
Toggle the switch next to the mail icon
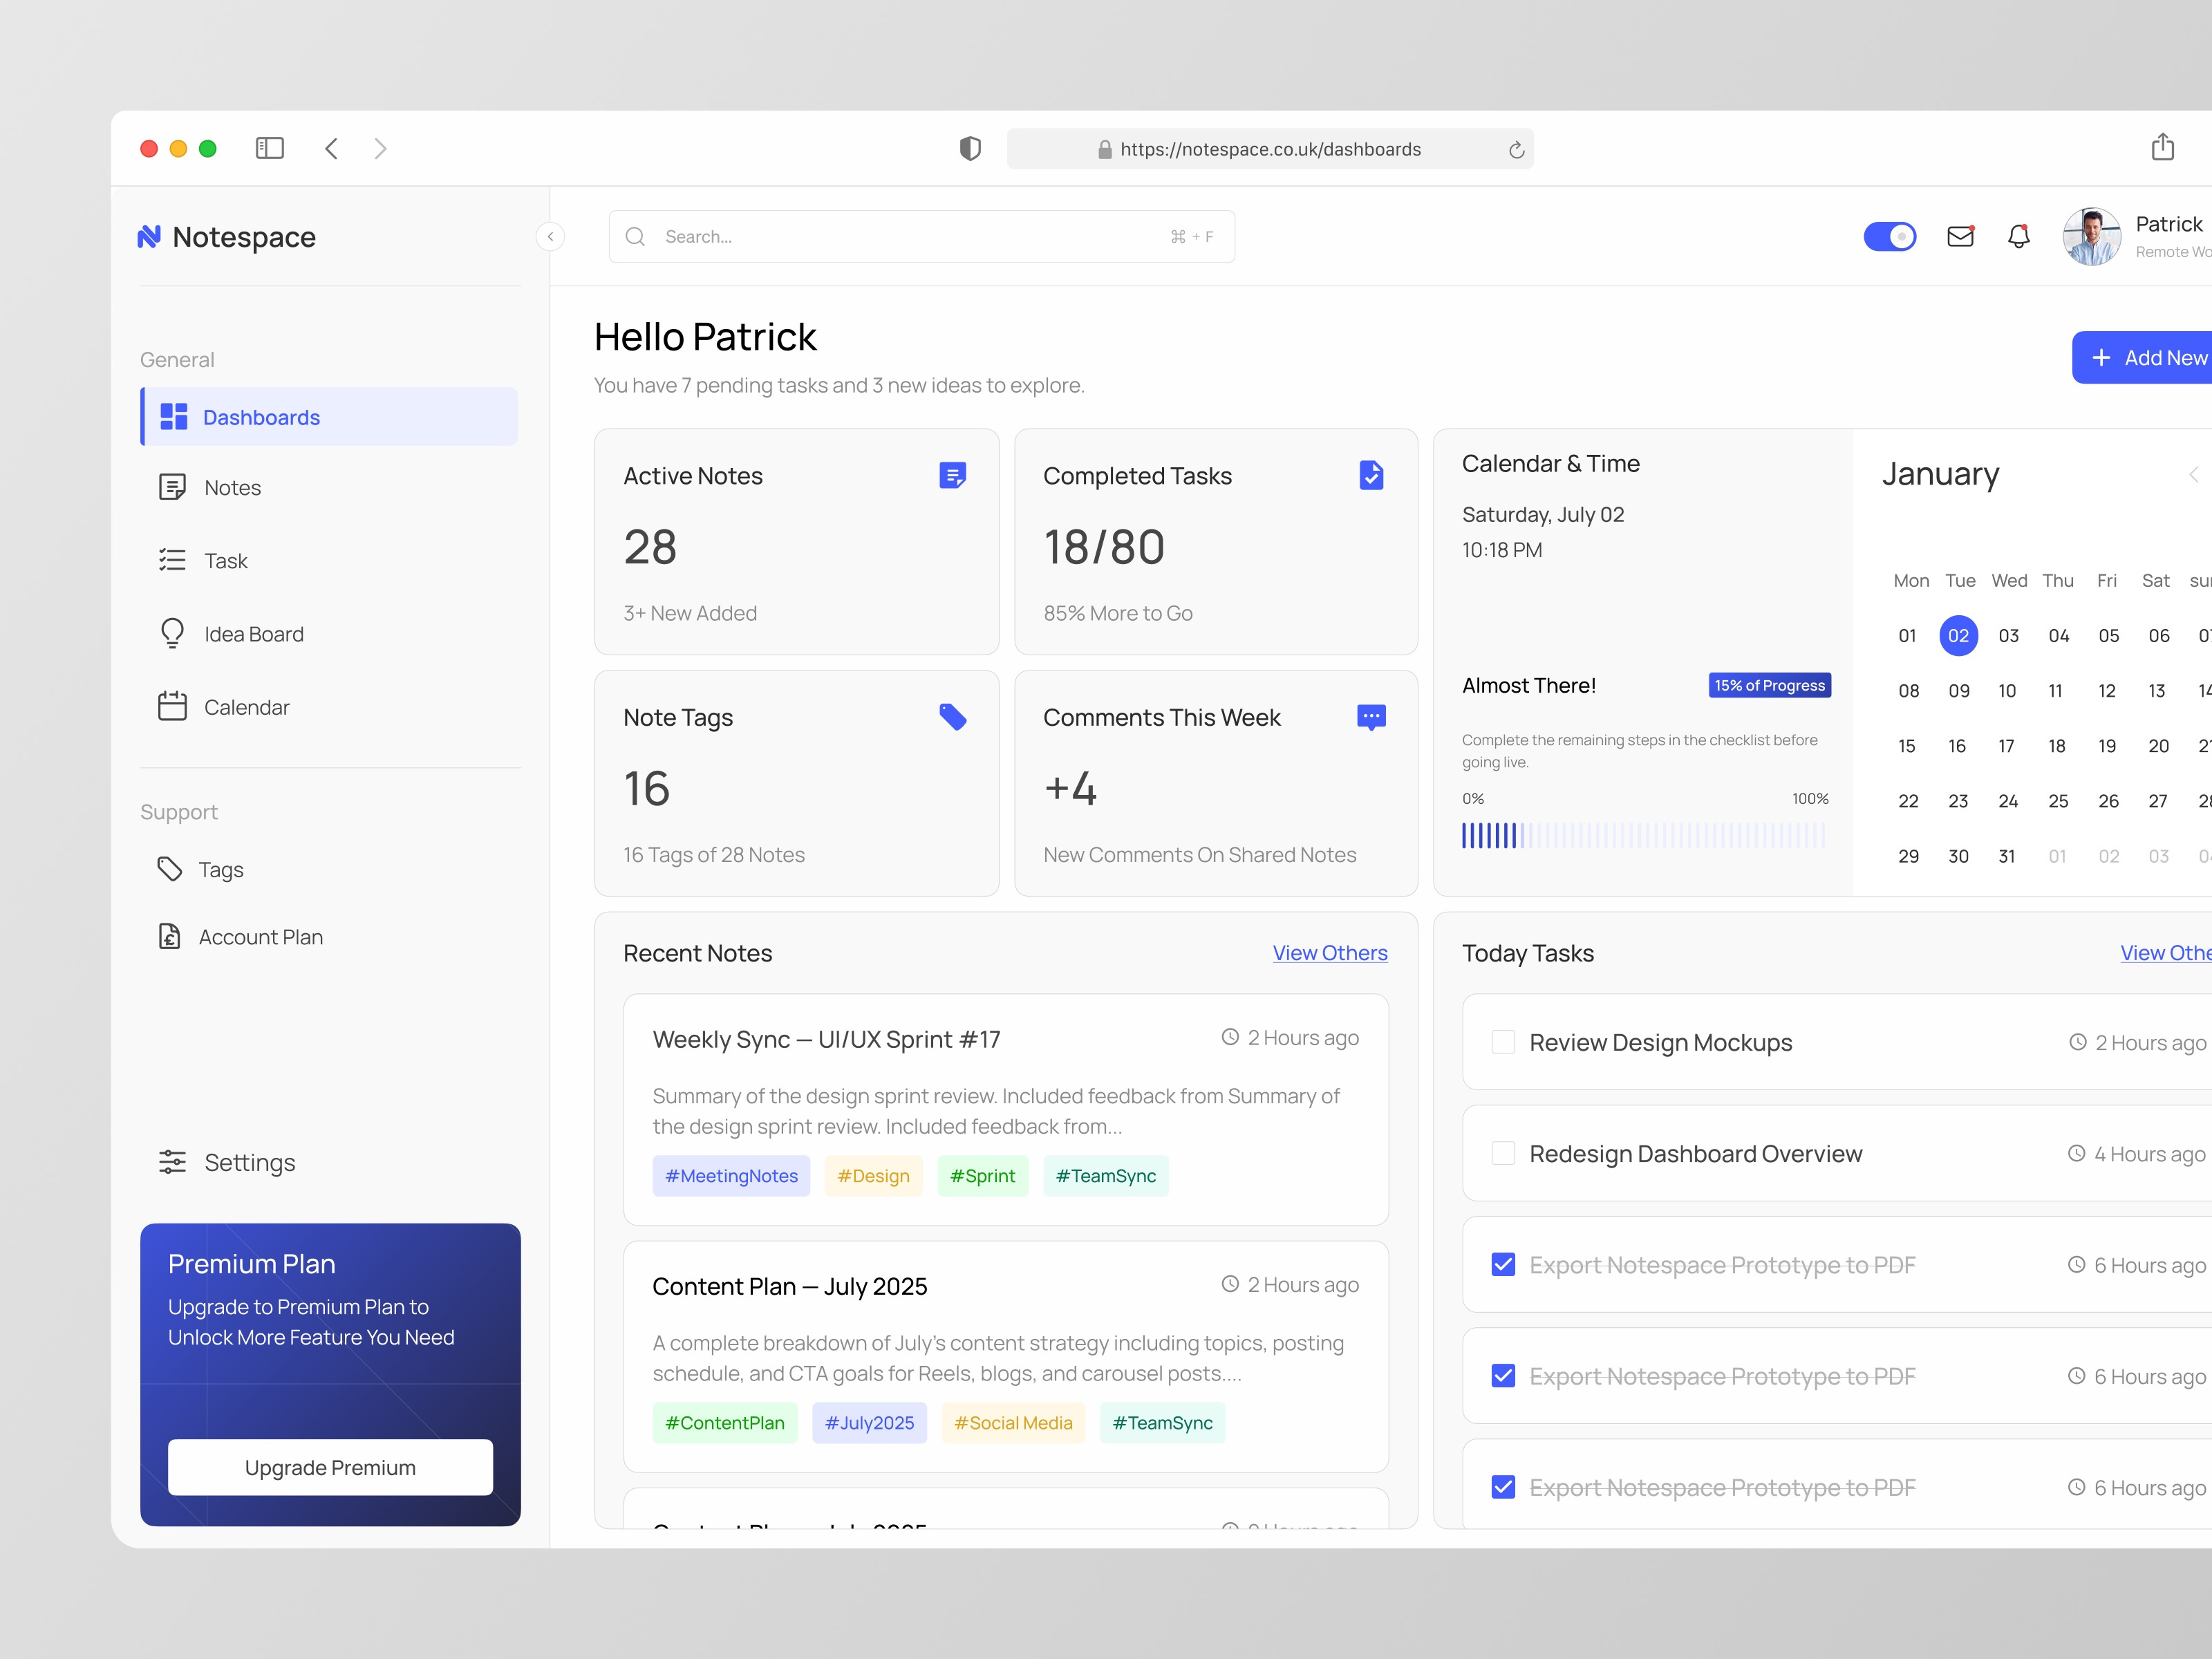[x=1889, y=236]
